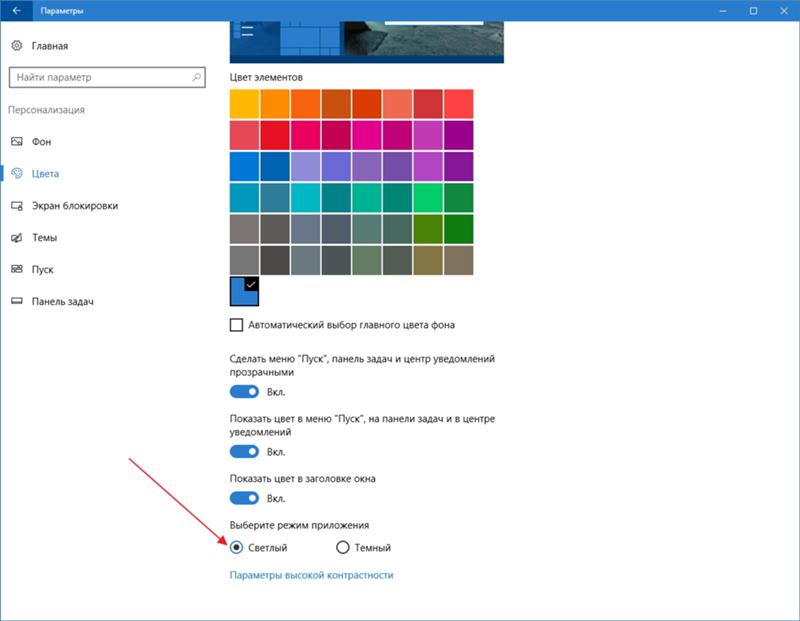This screenshot has height=621, width=800.
Task: Choose the dark green swatch ending fifth row
Action: point(459,229)
